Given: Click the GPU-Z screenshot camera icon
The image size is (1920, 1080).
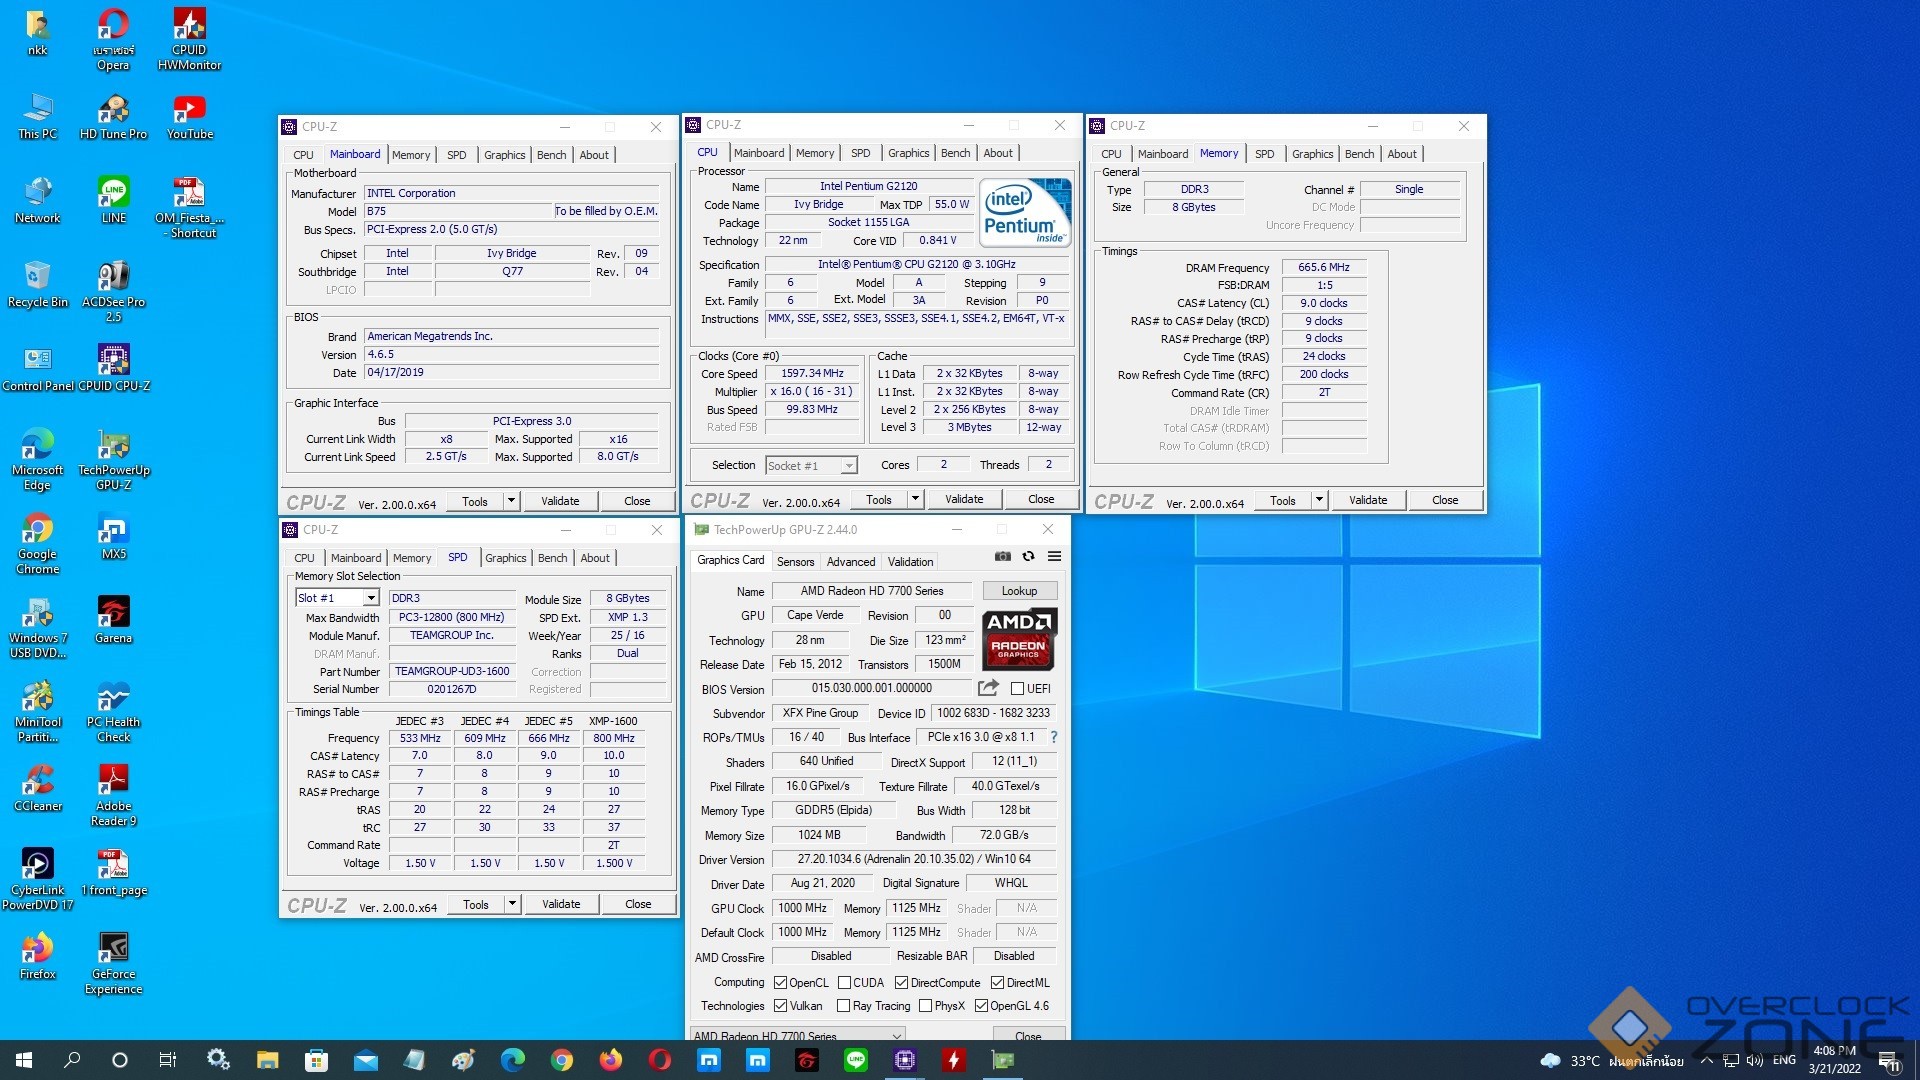Looking at the screenshot, I should point(1002,556).
